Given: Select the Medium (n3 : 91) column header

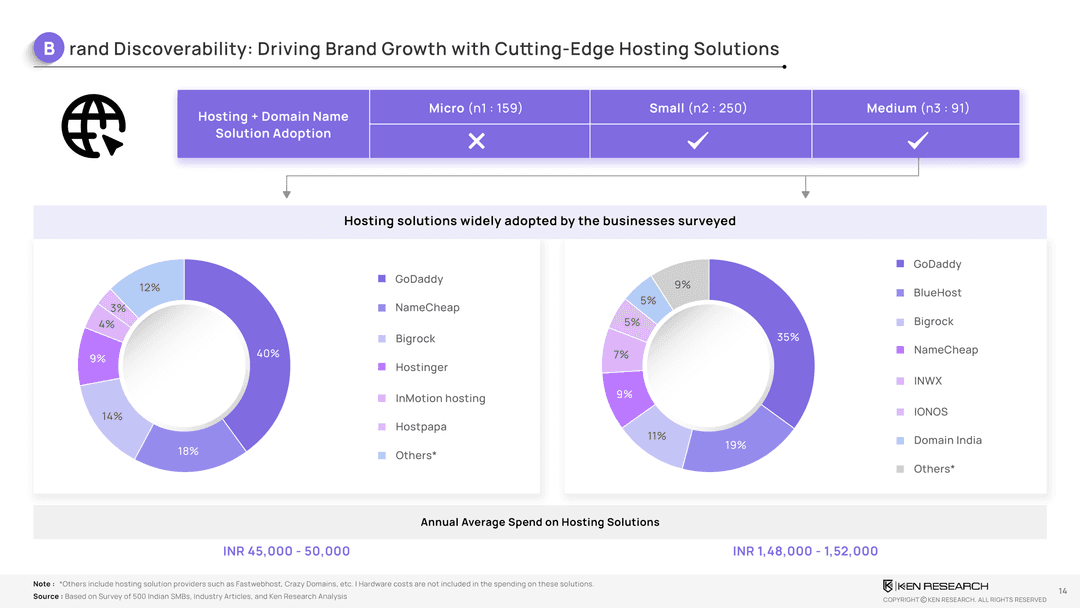Looking at the screenshot, I should 917,108.
